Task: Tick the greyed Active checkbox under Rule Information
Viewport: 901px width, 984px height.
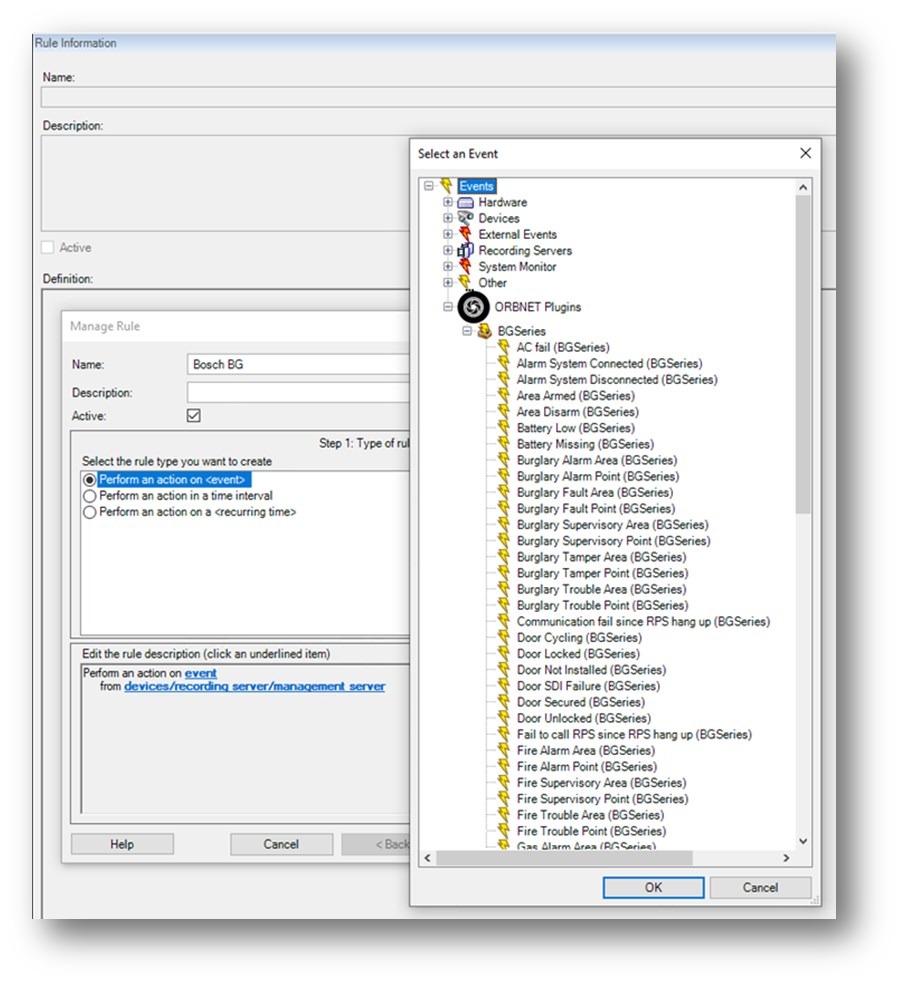Action: pos(47,247)
